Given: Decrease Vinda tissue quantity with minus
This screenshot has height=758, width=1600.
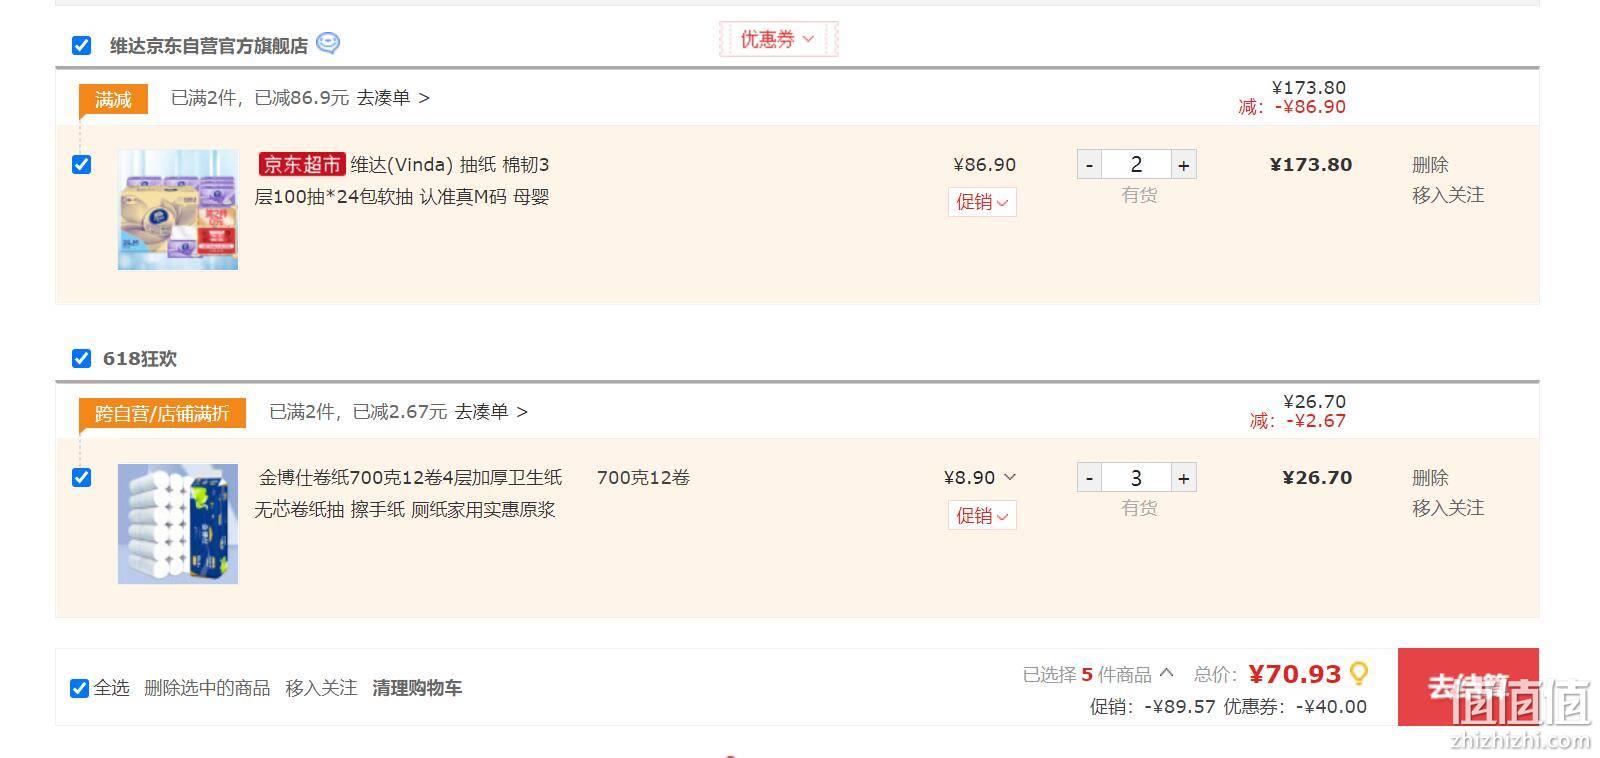Looking at the screenshot, I should click(1089, 165).
